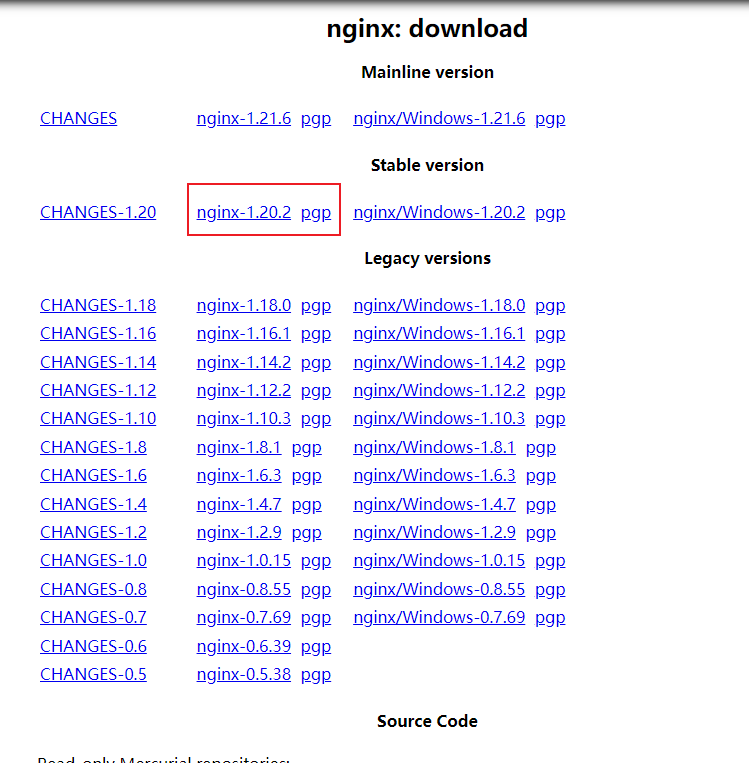Download nginx-0.5.38

pos(243,674)
